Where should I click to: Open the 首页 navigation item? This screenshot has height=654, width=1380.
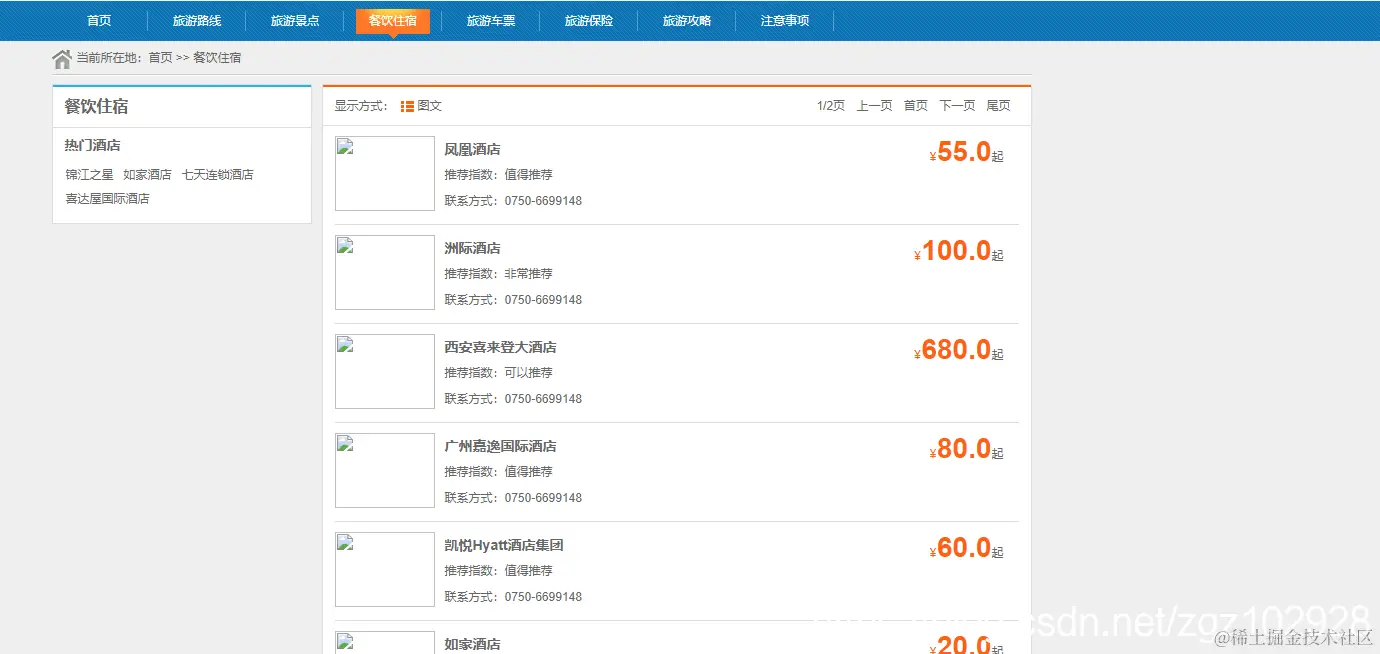99,21
